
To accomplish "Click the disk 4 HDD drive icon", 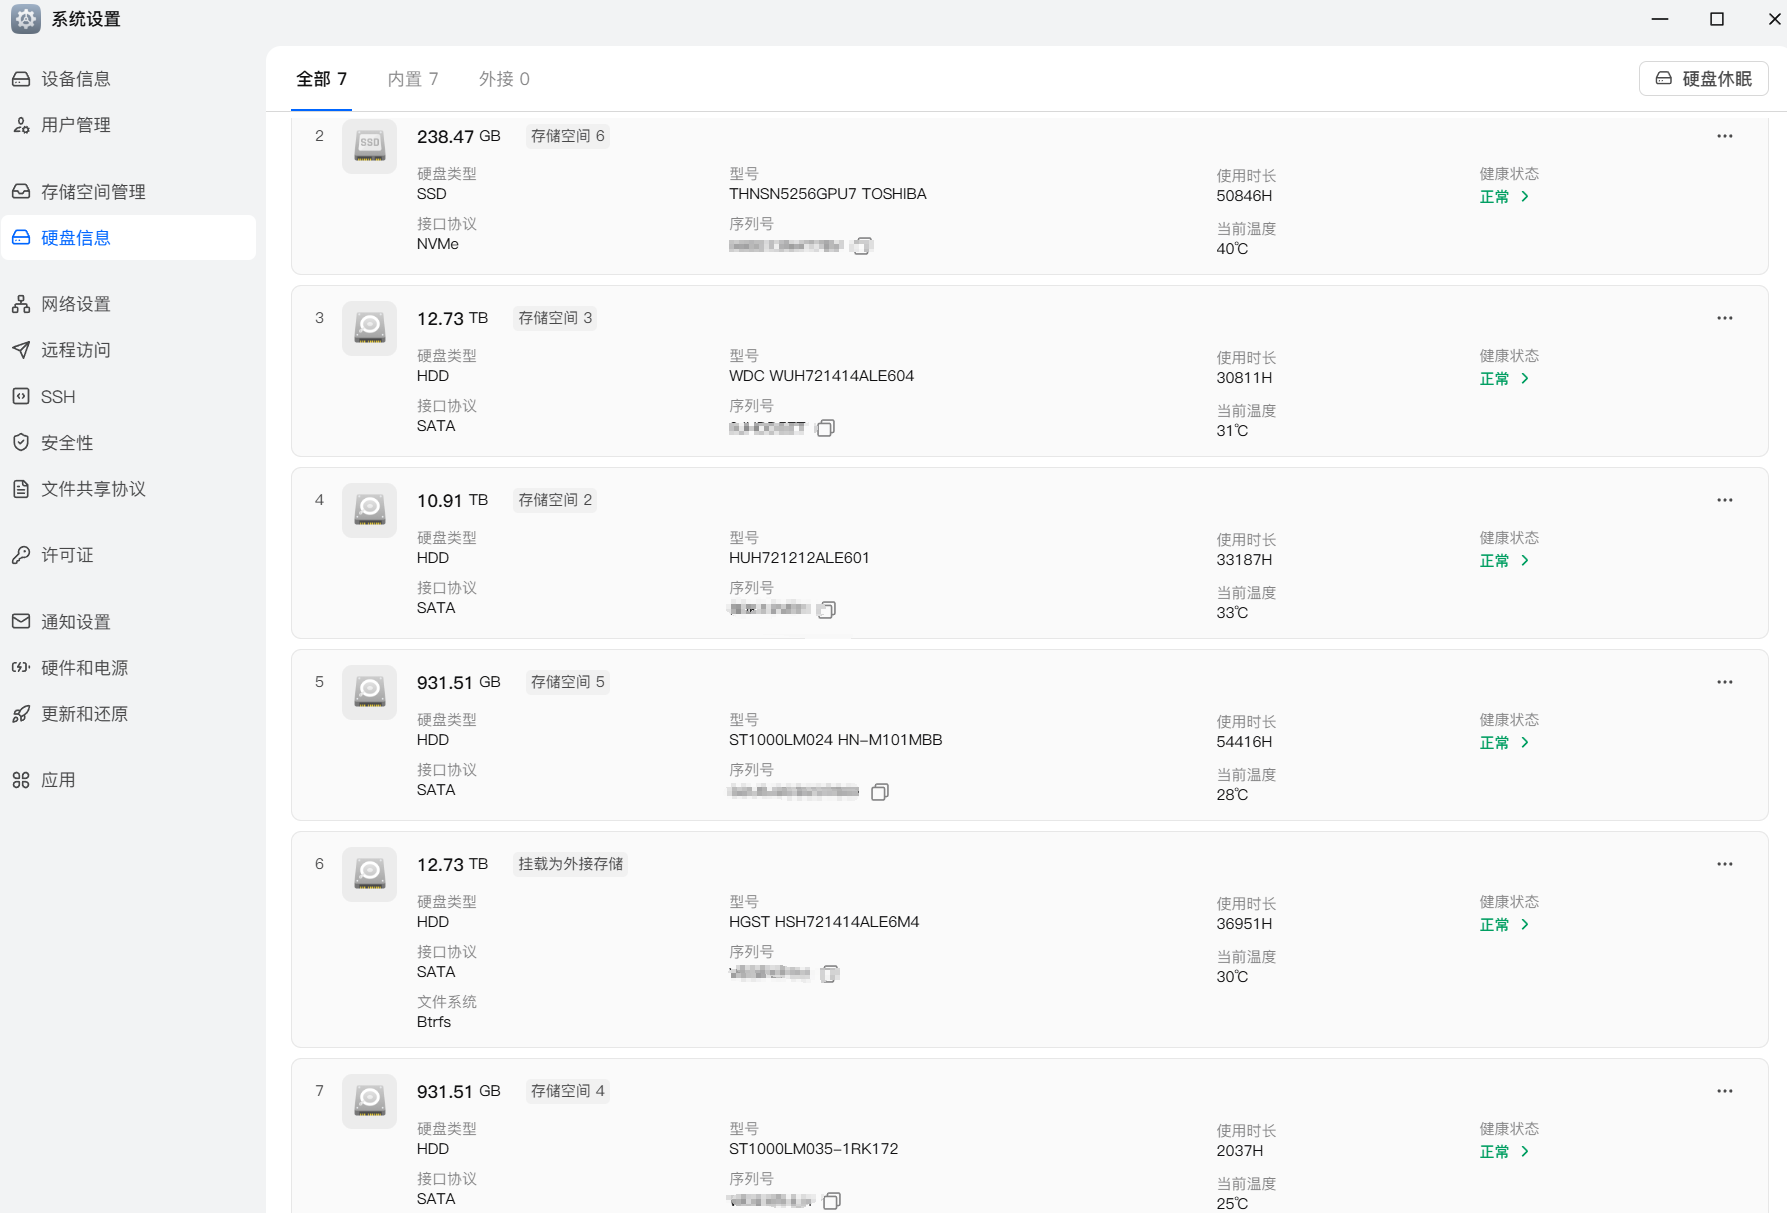I will click(x=369, y=510).
